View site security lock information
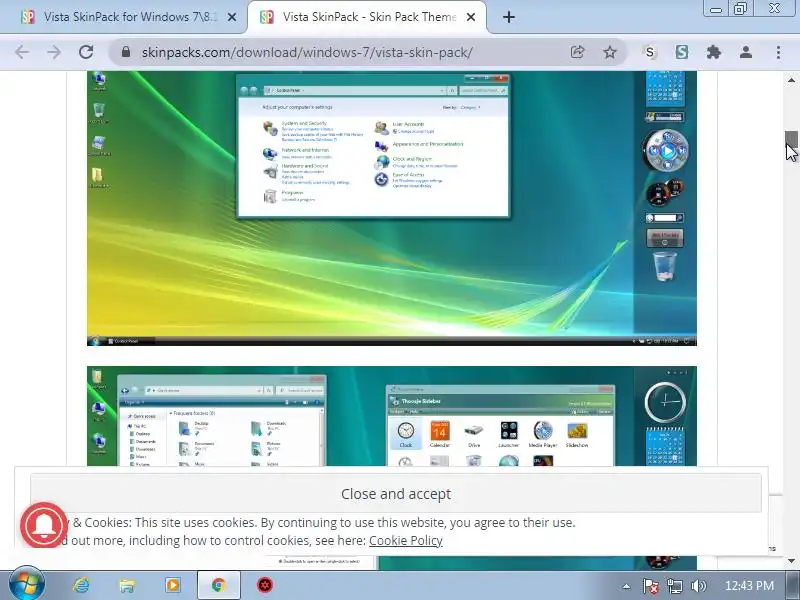 coord(126,52)
